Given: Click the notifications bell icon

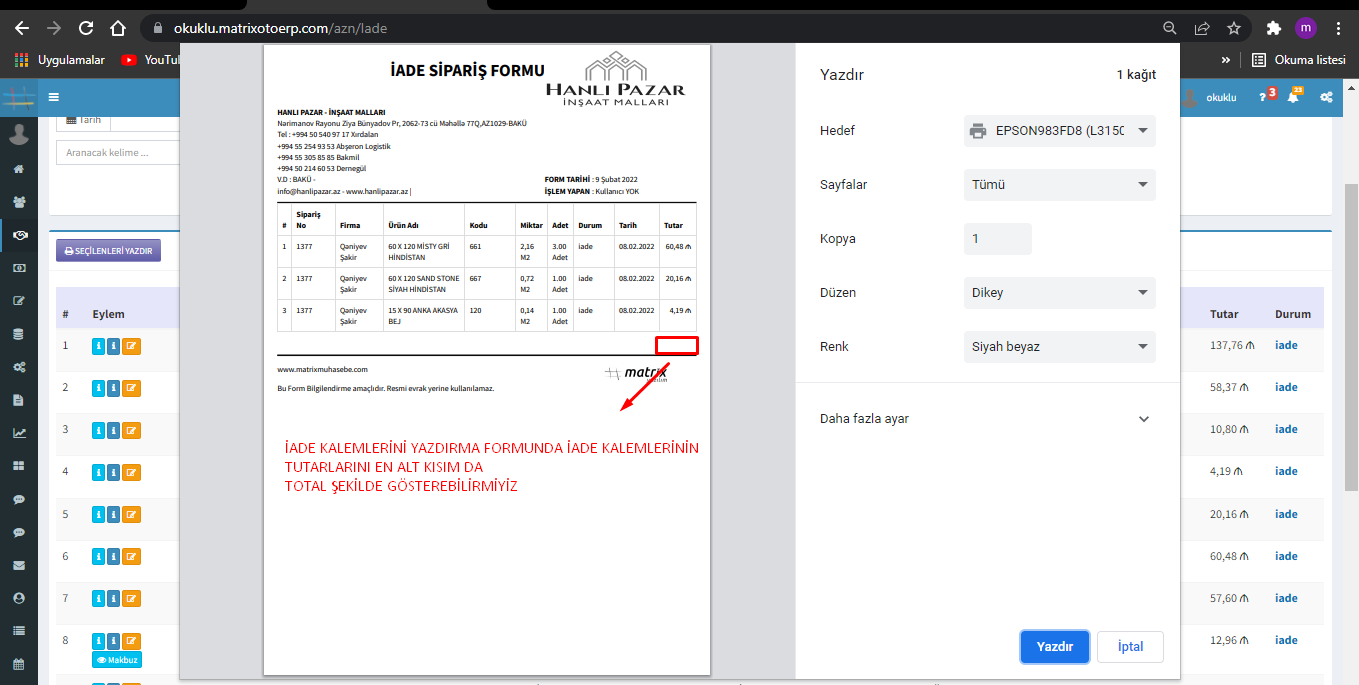Looking at the screenshot, I should (x=1293, y=98).
